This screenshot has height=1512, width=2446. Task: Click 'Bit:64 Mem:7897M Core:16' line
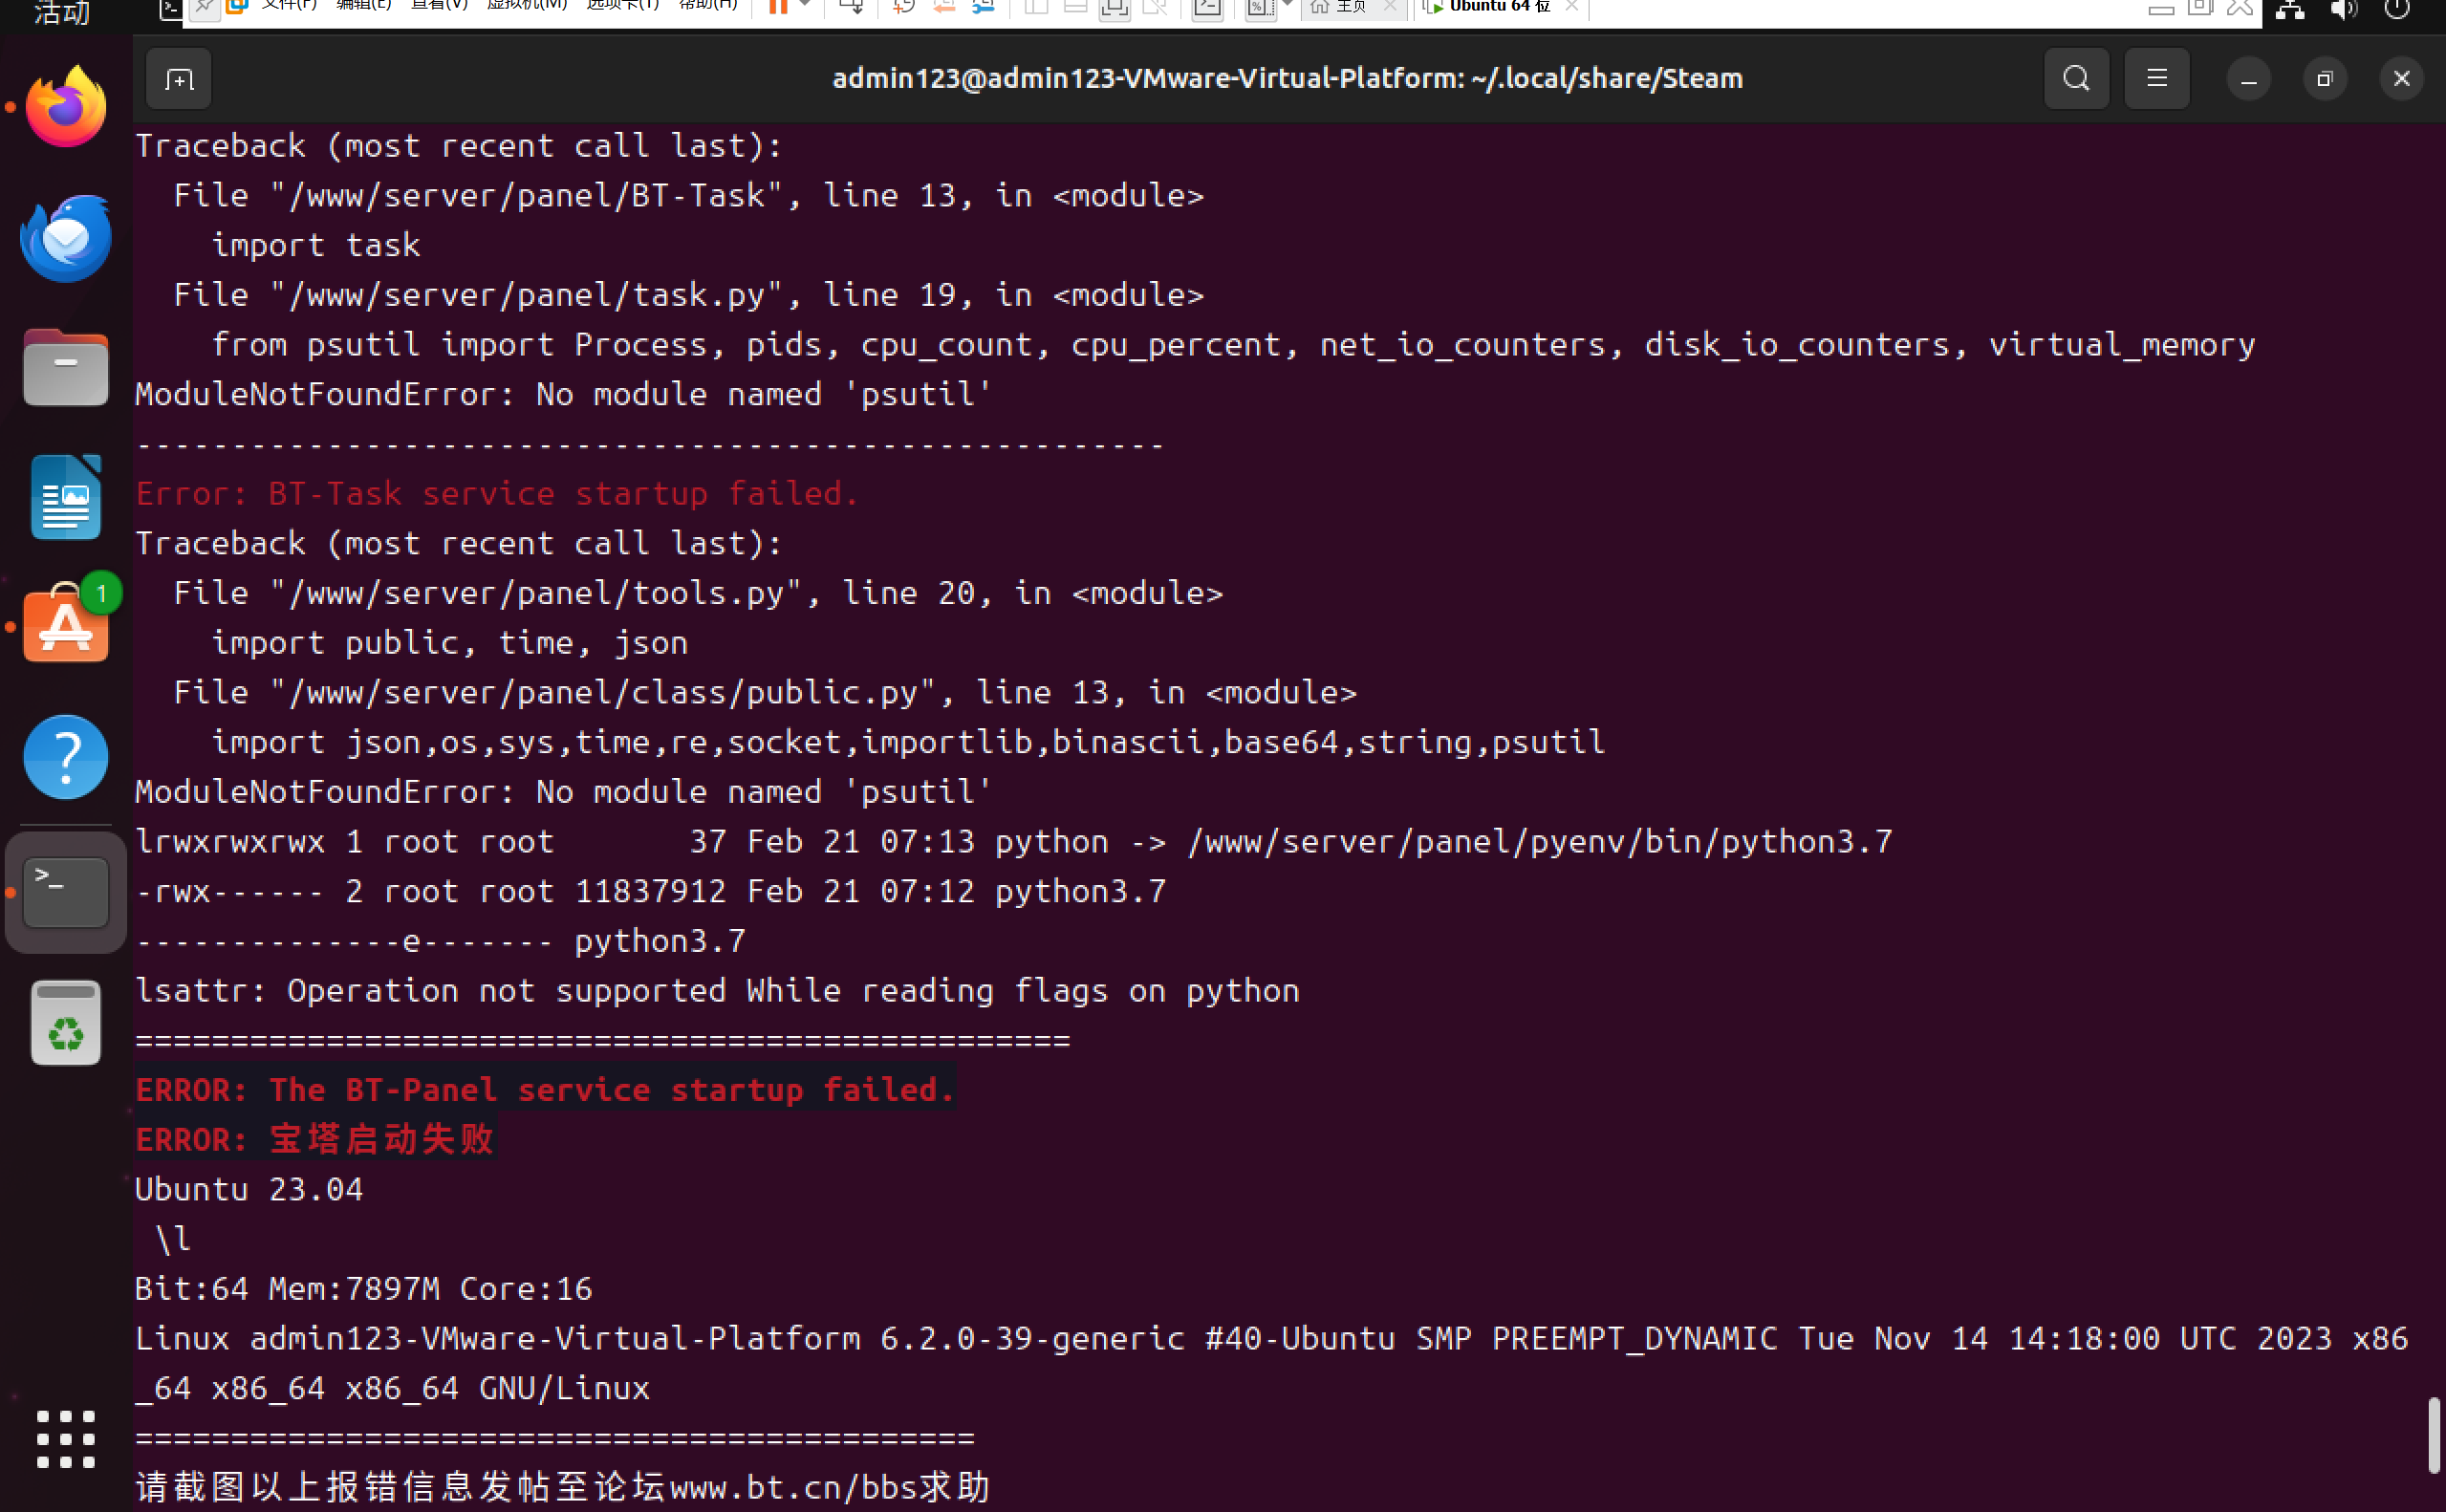364,1288
